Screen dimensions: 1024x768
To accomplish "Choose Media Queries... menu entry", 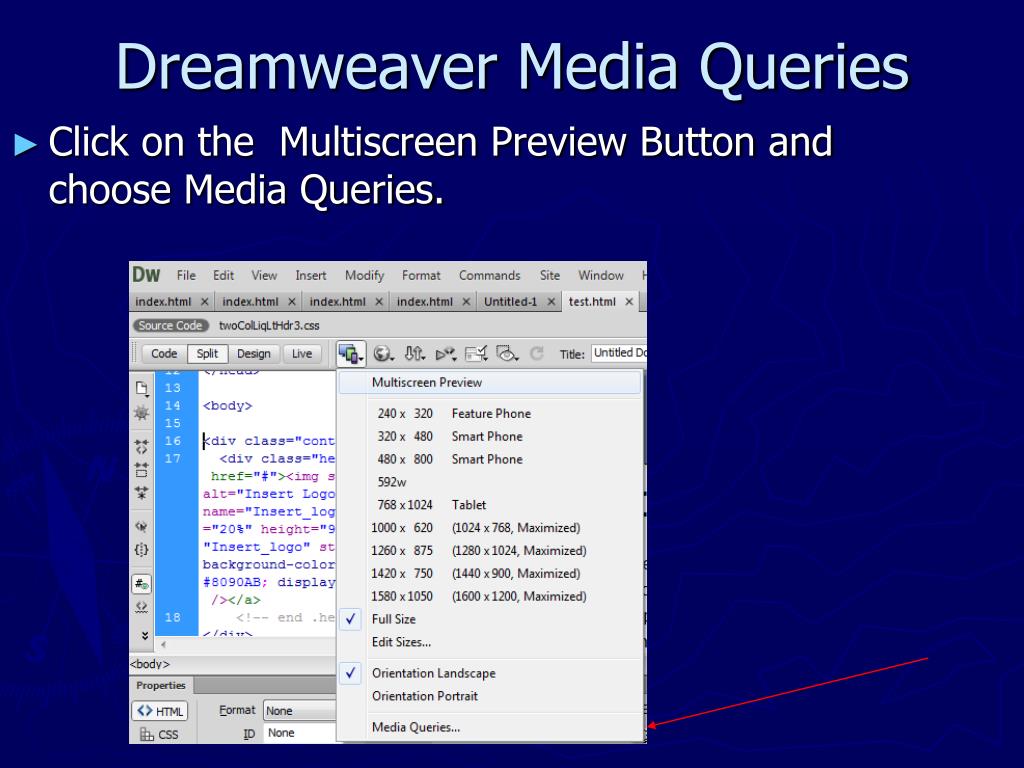I will click(490, 728).
